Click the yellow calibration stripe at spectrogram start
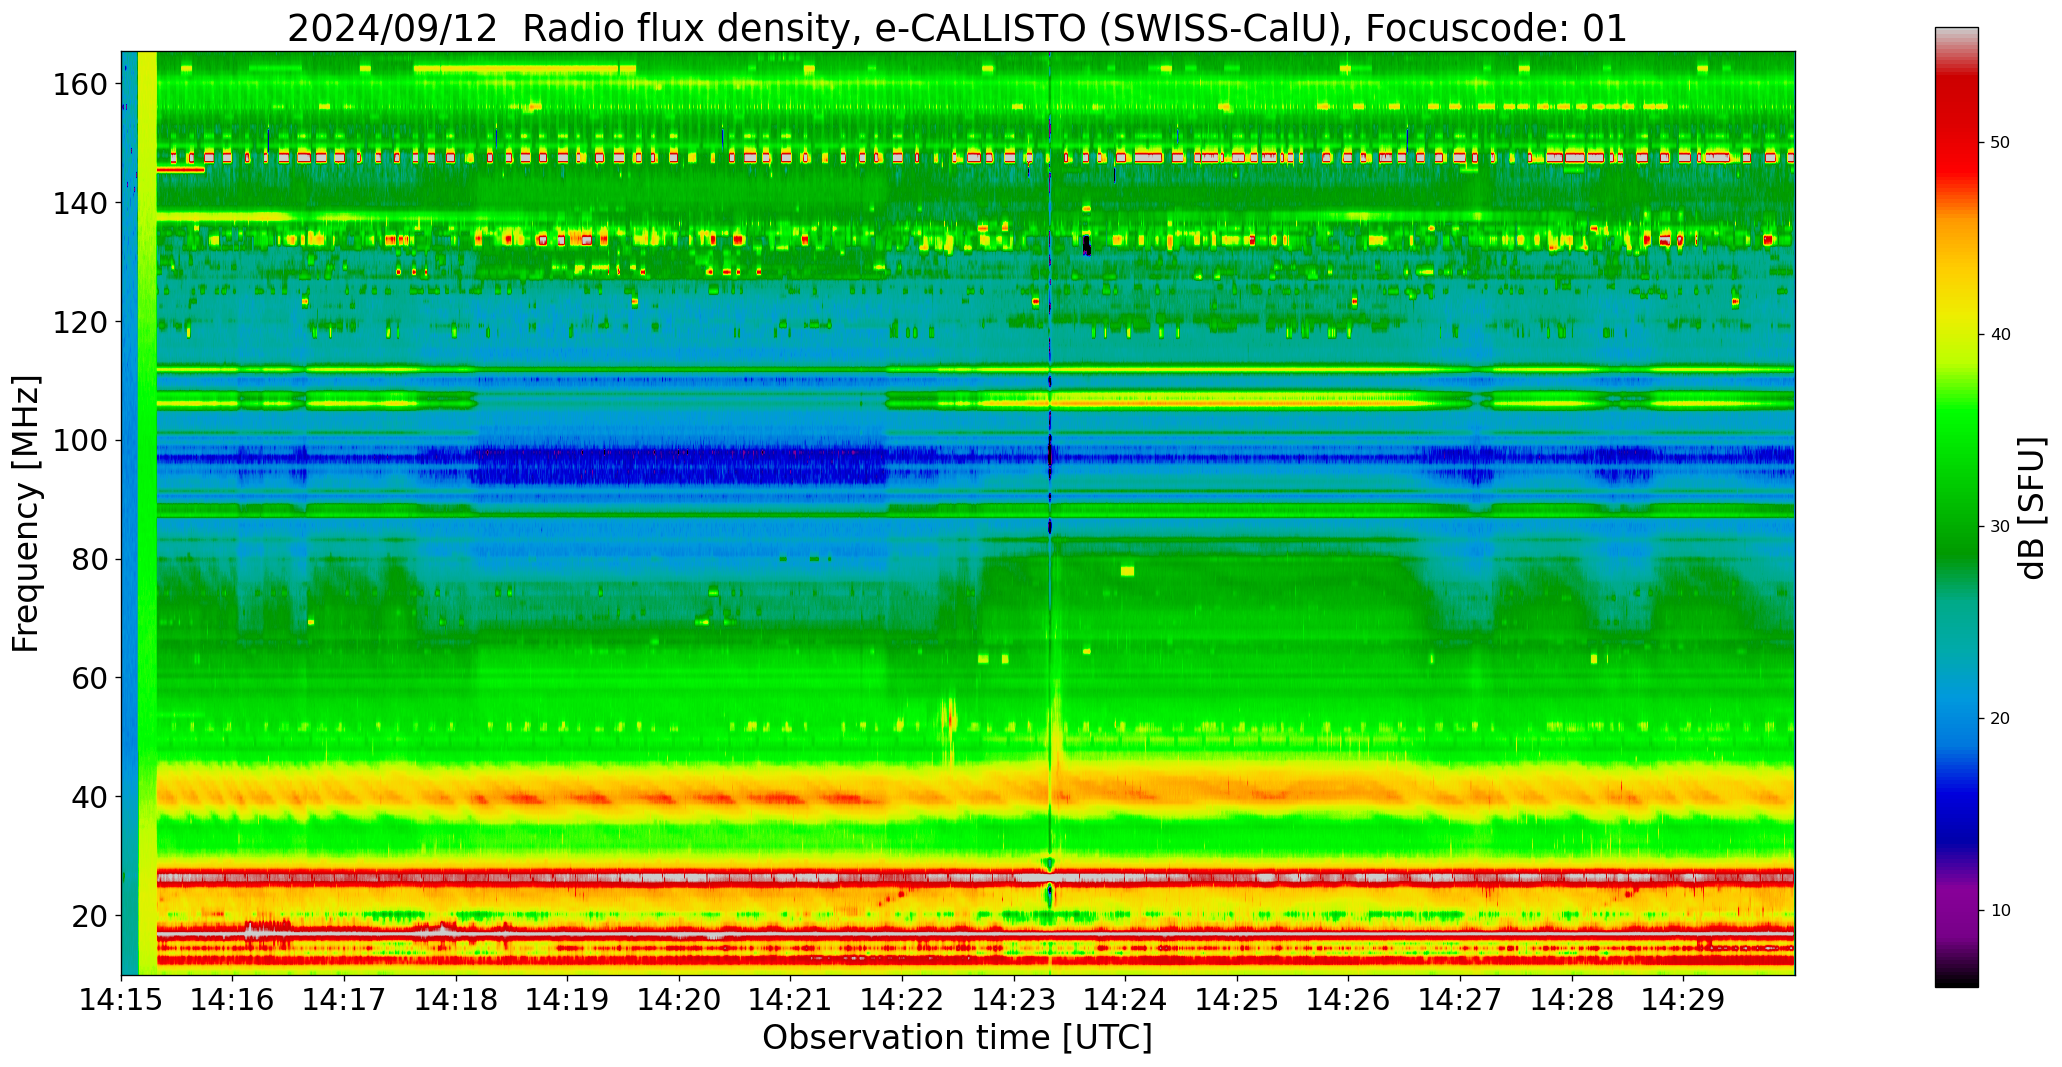Image resolution: width=2062 pixels, height=1067 pixels. 147,512
